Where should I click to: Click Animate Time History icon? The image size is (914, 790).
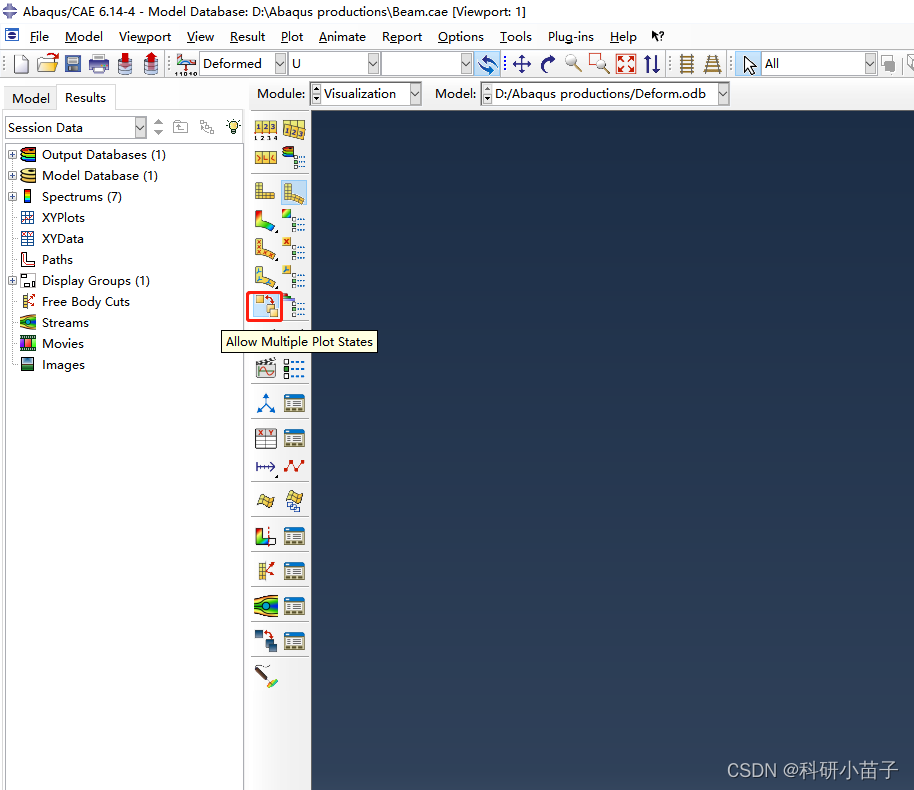(x=265, y=368)
